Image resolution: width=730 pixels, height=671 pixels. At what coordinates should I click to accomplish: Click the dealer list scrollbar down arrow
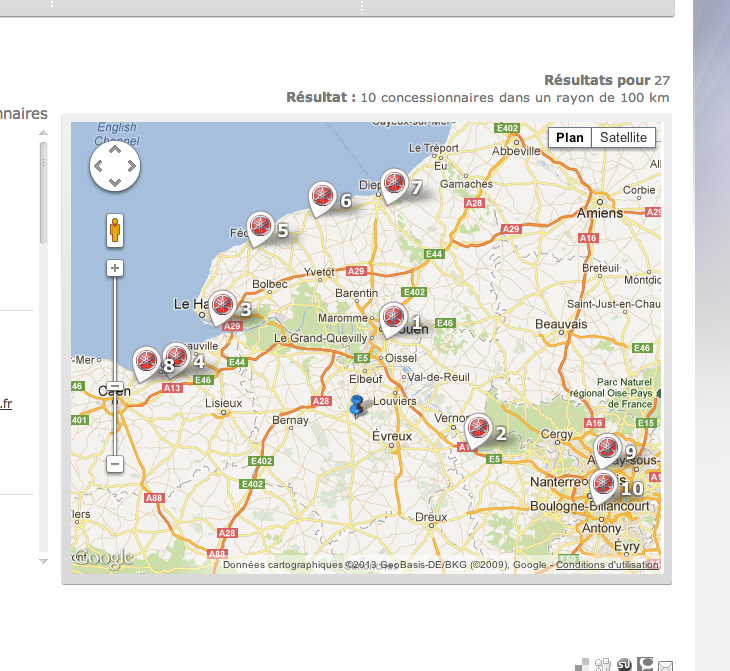[x=43, y=561]
